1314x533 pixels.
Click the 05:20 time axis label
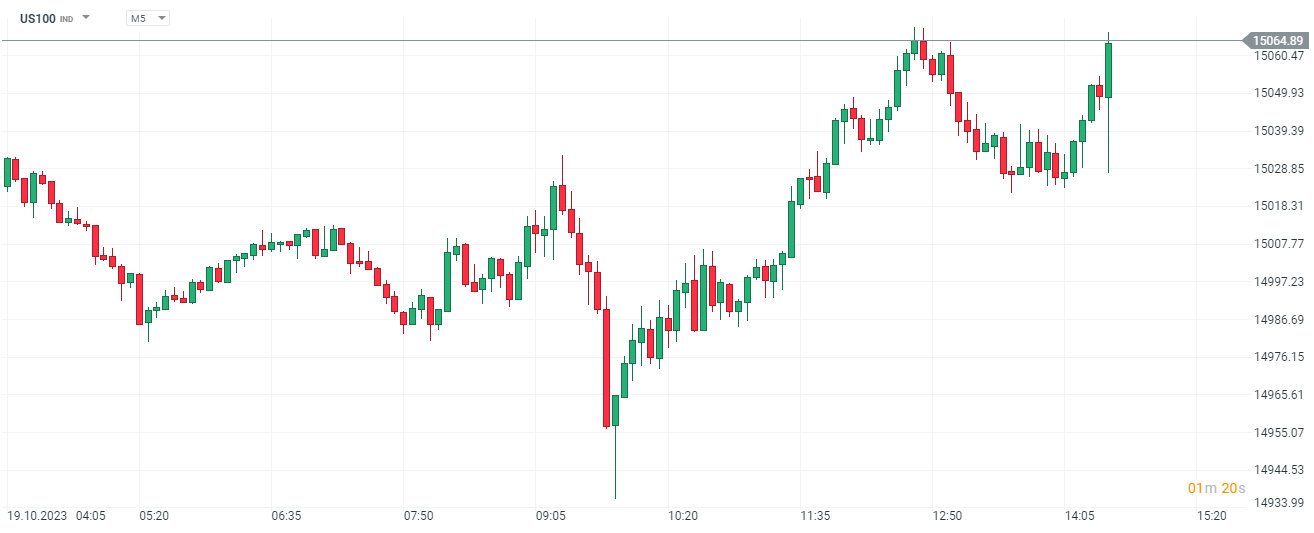click(x=154, y=516)
